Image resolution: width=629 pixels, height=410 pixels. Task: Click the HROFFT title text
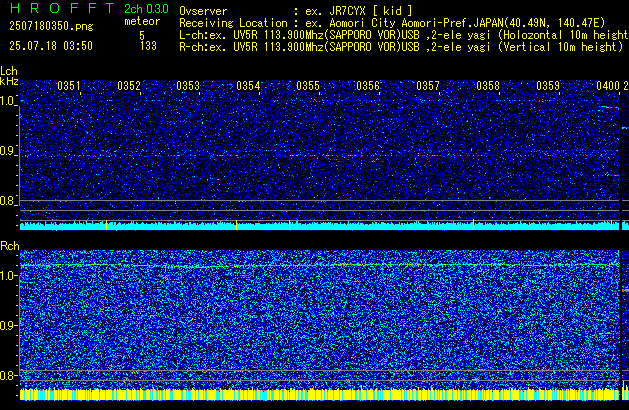pyautogui.click(x=62, y=8)
